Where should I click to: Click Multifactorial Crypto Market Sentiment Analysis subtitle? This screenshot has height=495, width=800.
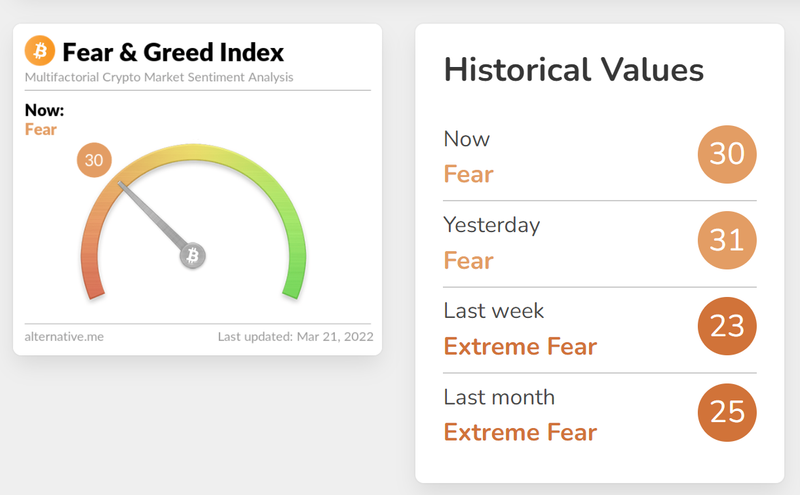[159, 78]
